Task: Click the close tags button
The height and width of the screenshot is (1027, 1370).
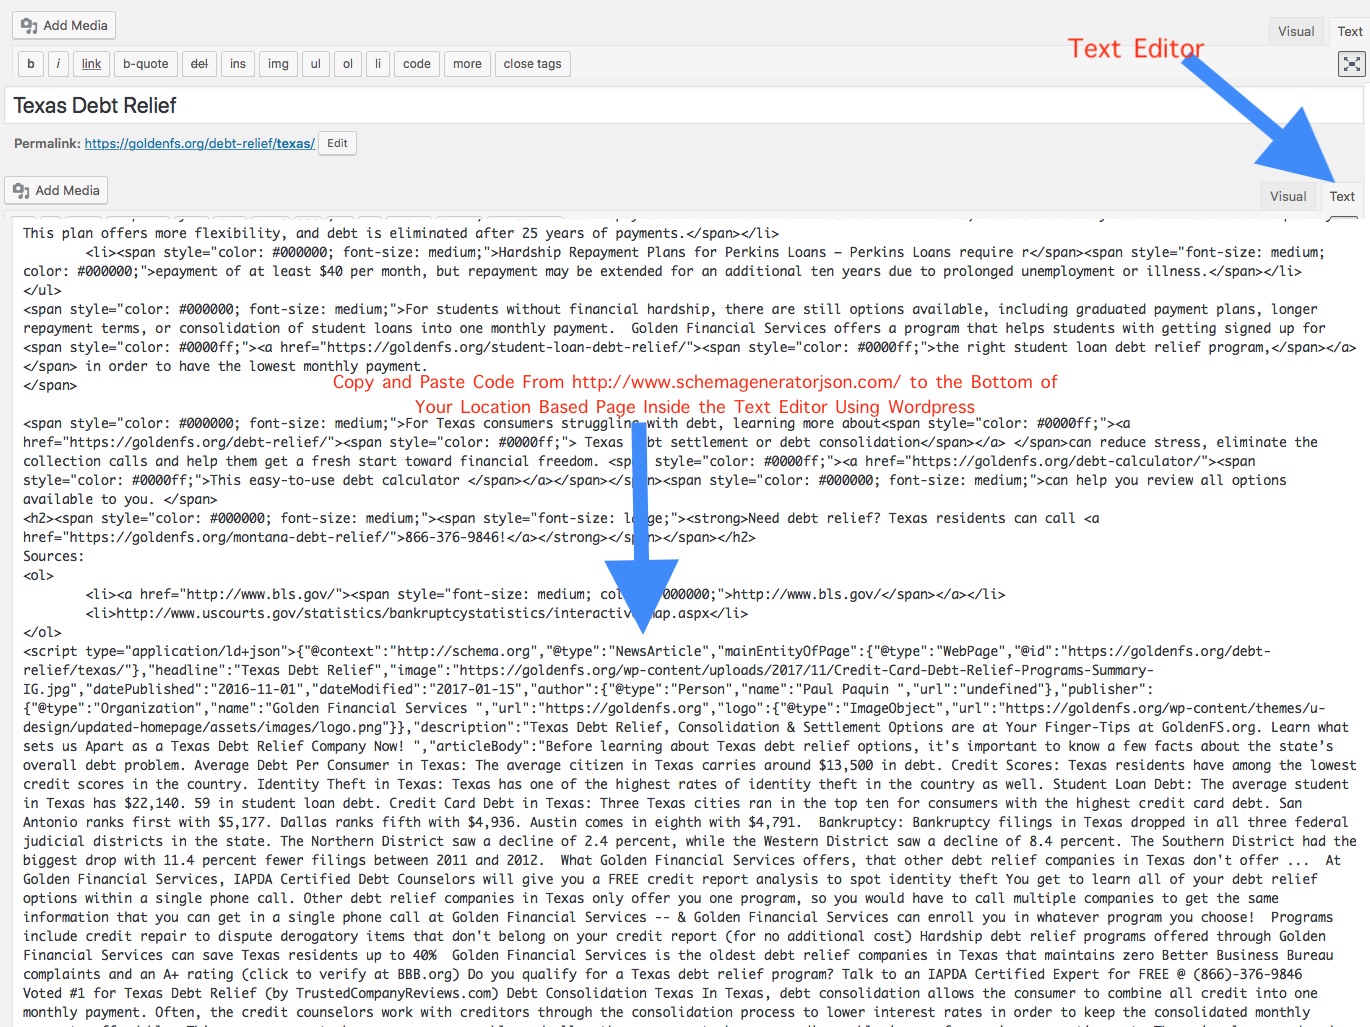Action: (x=532, y=64)
